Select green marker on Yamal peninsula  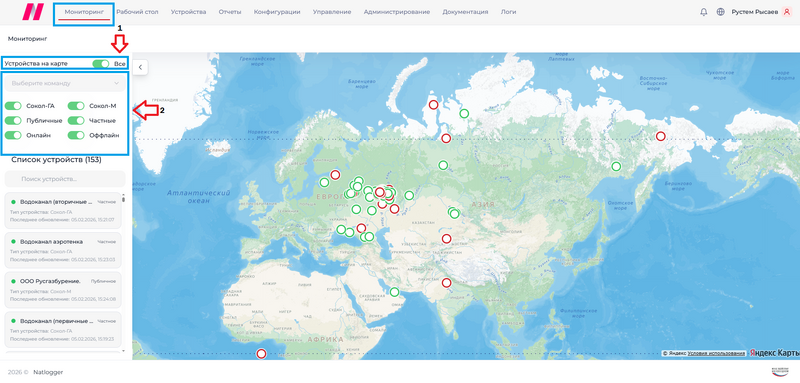pos(464,113)
